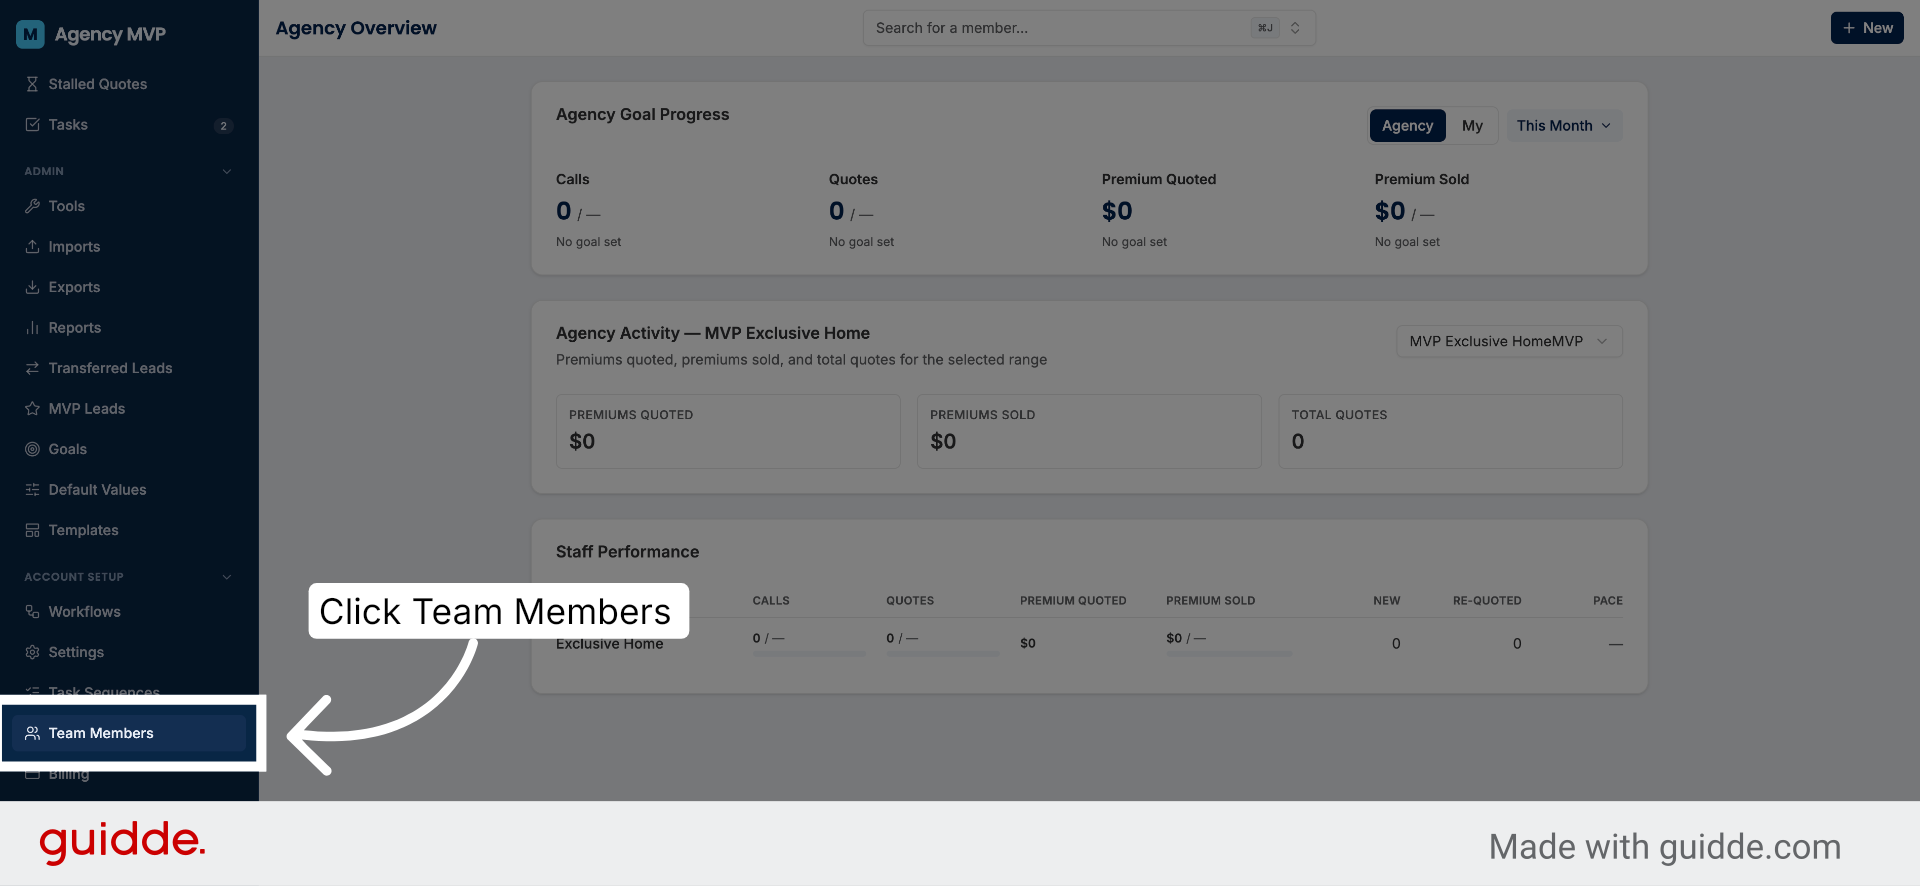
Task: Click the Exports download icon
Action: (x=32, y=287)
